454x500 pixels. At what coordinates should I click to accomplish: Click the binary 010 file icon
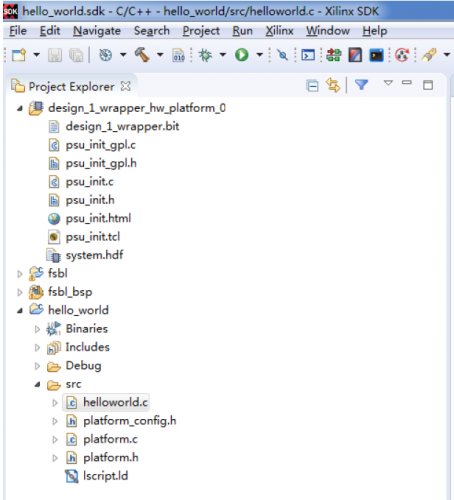click(x=179, y=55)
